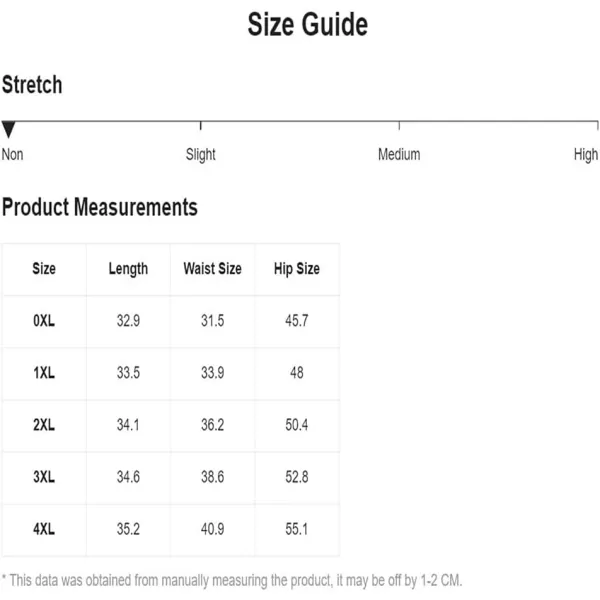
Task: Click the Size column header
Action: pos(44,269)
